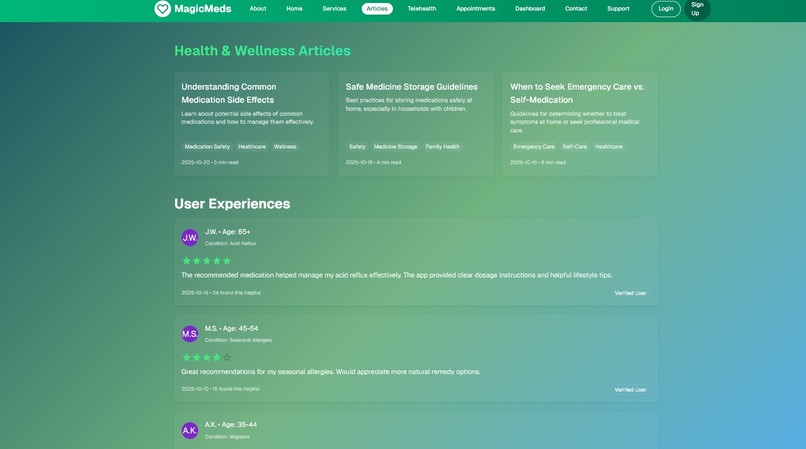Click the '2025-10-18 • 4 min read' date
The height and width of the screenshot is (449, 806).
point(373,162)
